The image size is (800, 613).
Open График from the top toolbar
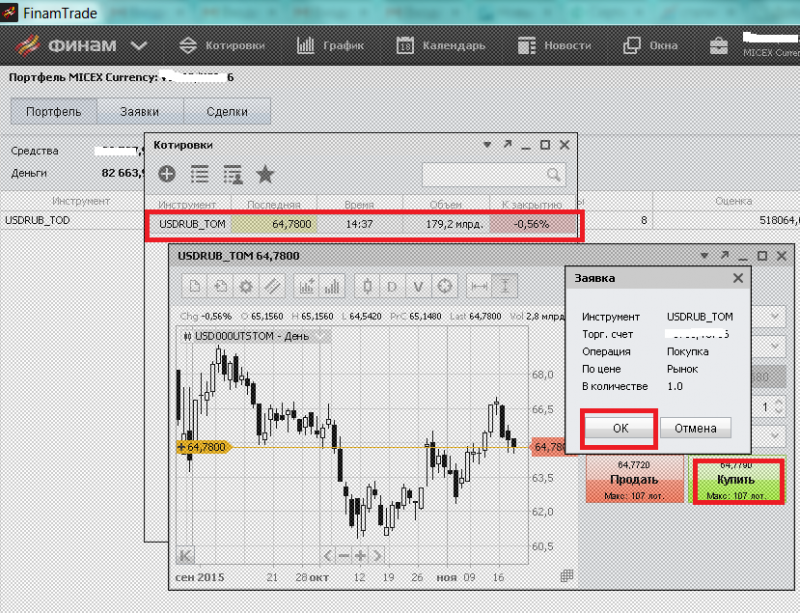[330, 45]
